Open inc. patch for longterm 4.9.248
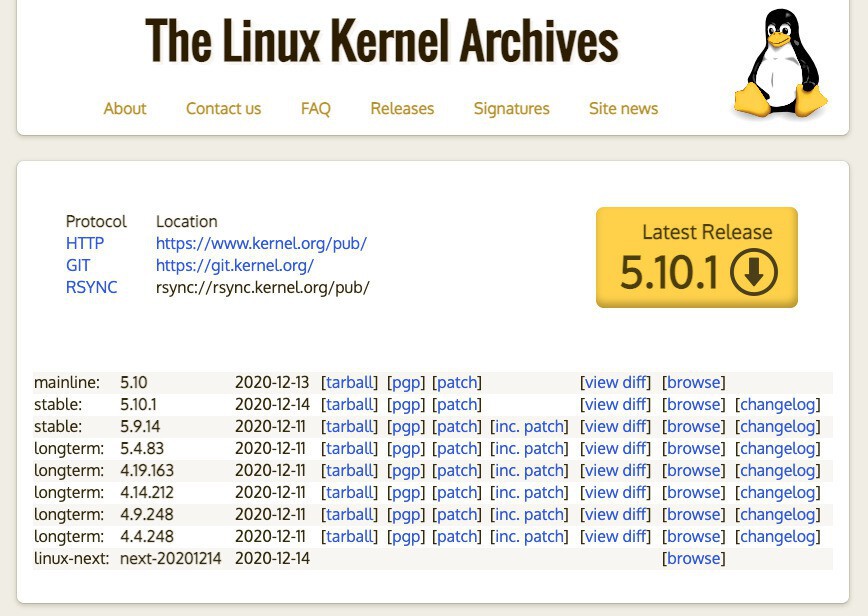Screen dimensions: 868x616 click(x=529, y=515)
